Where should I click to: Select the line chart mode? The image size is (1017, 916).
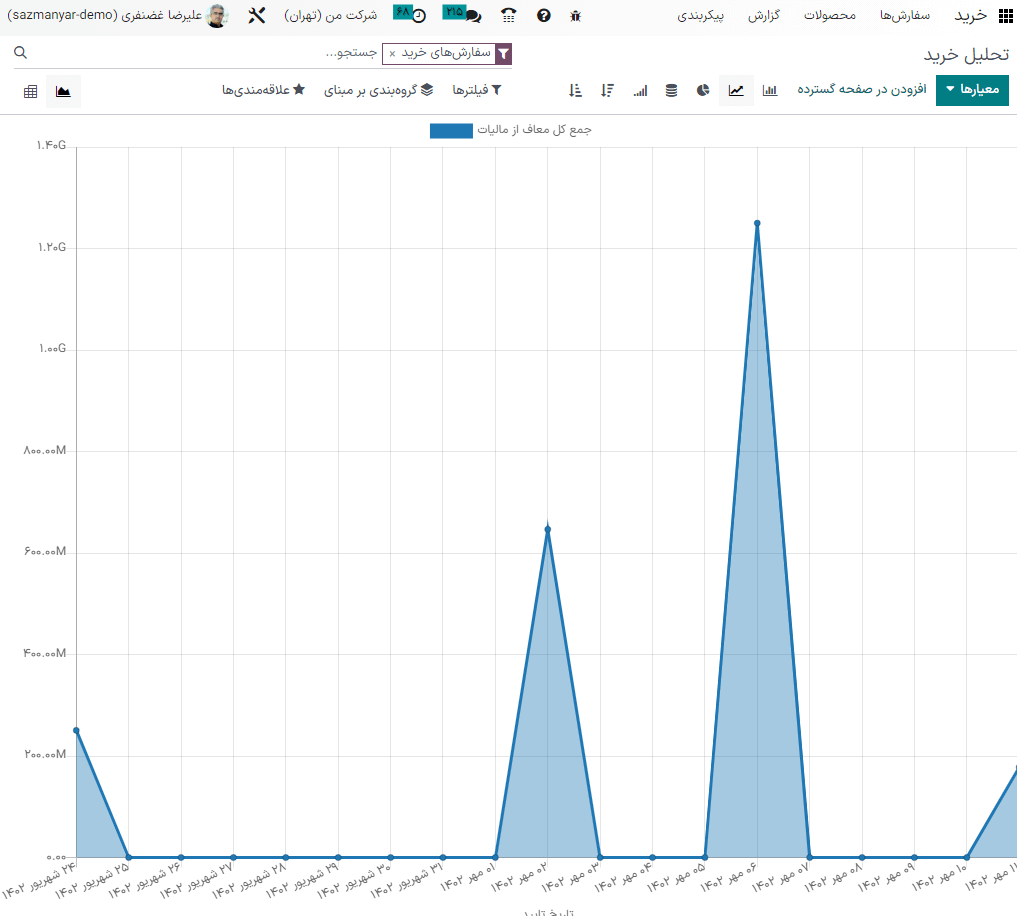click(736, 91)
